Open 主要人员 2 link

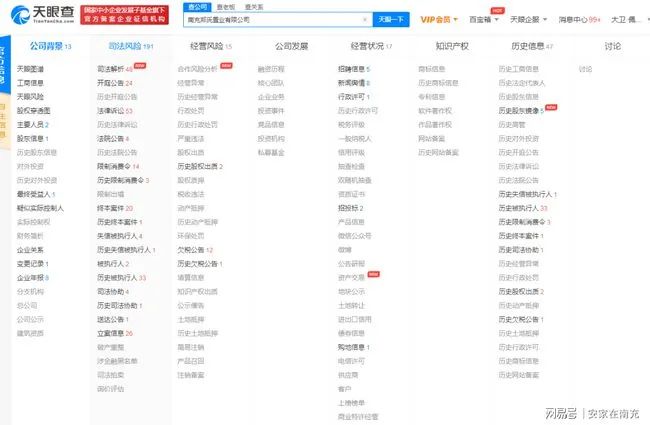(x=33, y=124)
